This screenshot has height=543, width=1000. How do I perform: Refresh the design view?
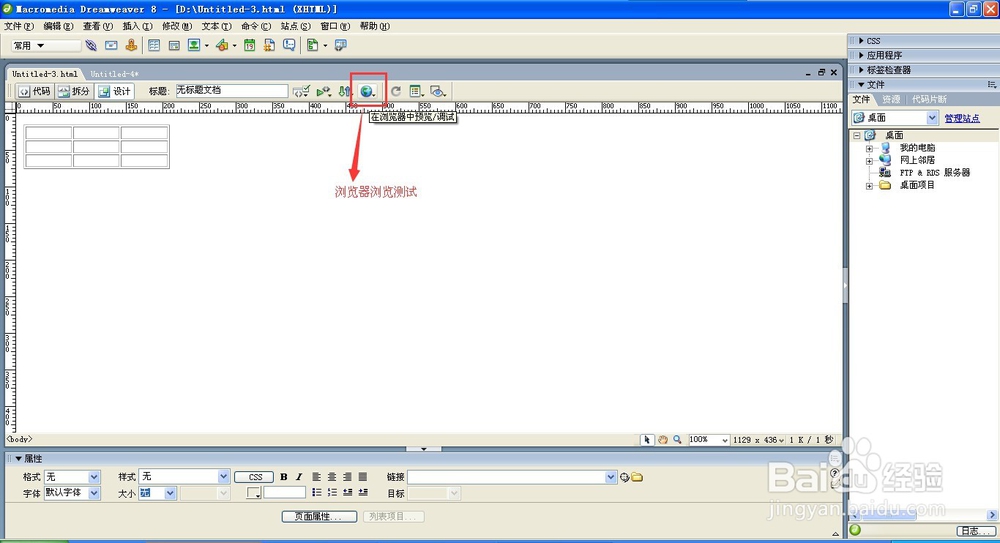pyautogui.click(x=395, y=91)
